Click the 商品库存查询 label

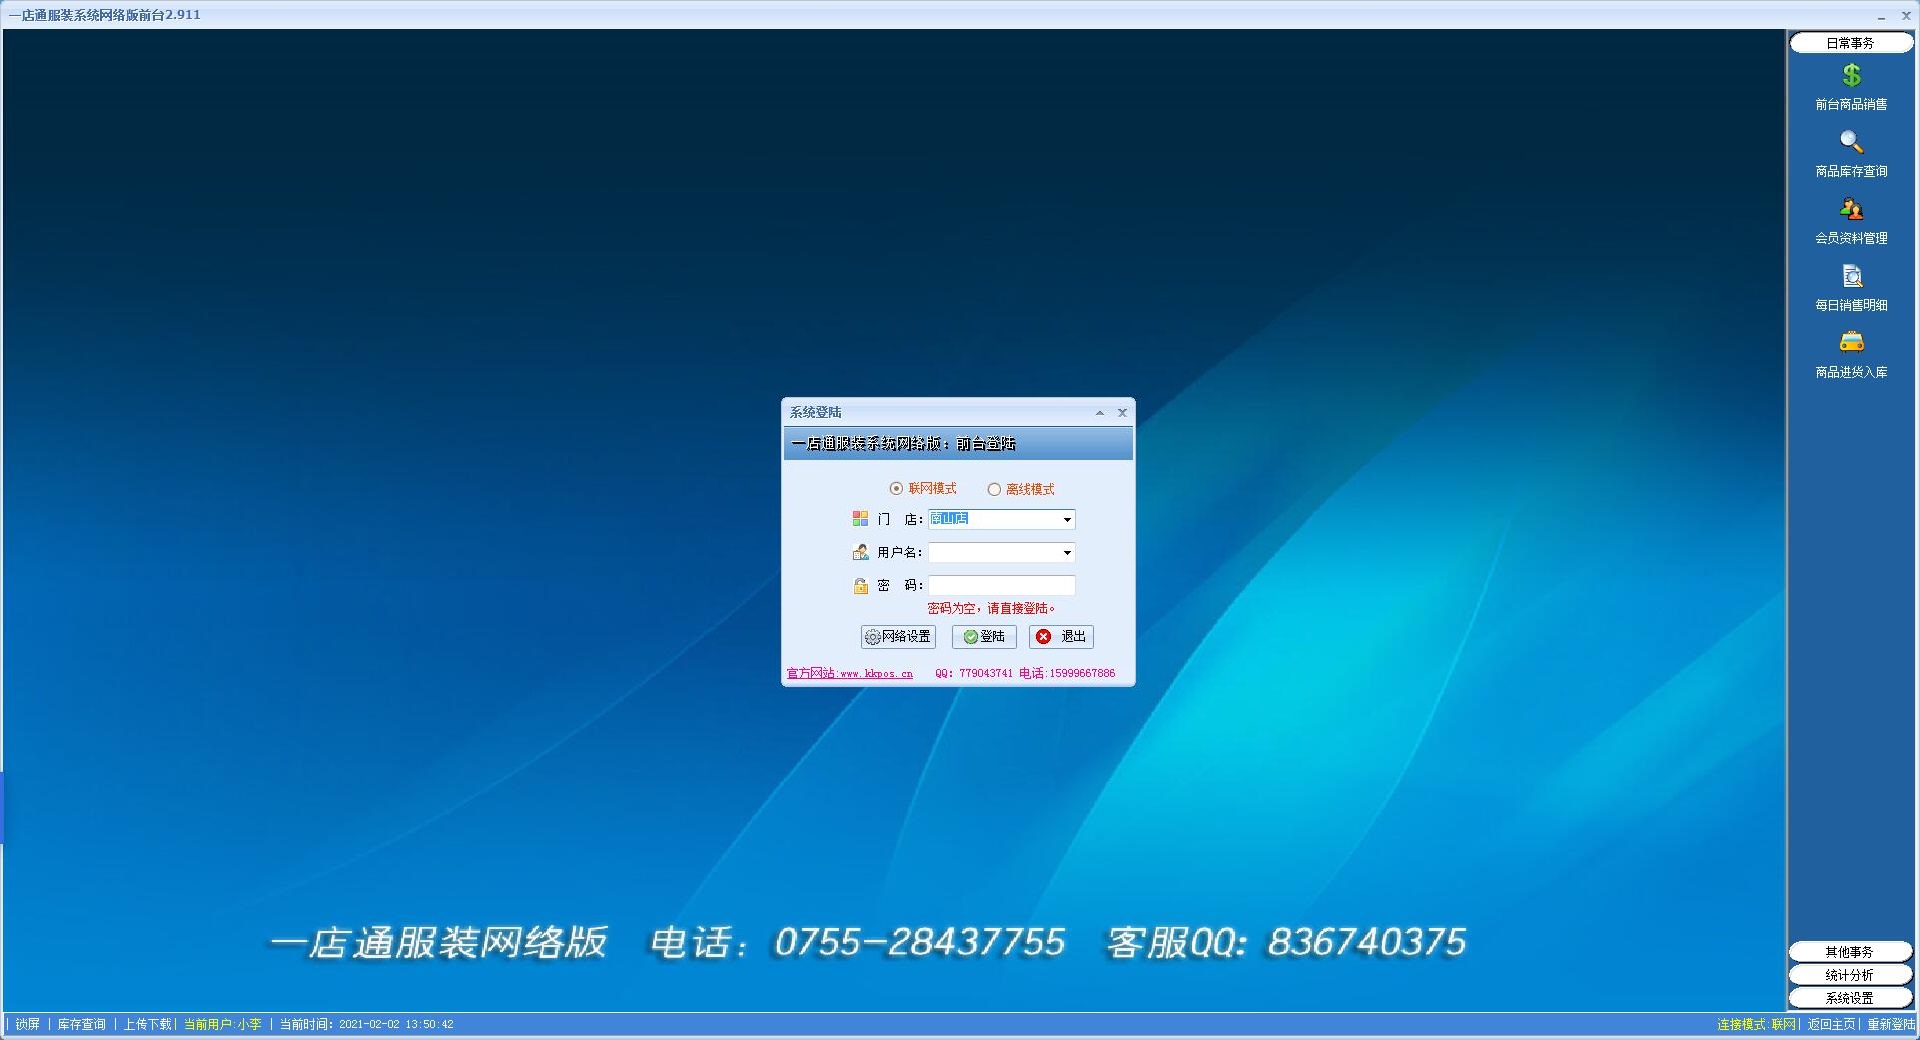tap(1851, 172)
